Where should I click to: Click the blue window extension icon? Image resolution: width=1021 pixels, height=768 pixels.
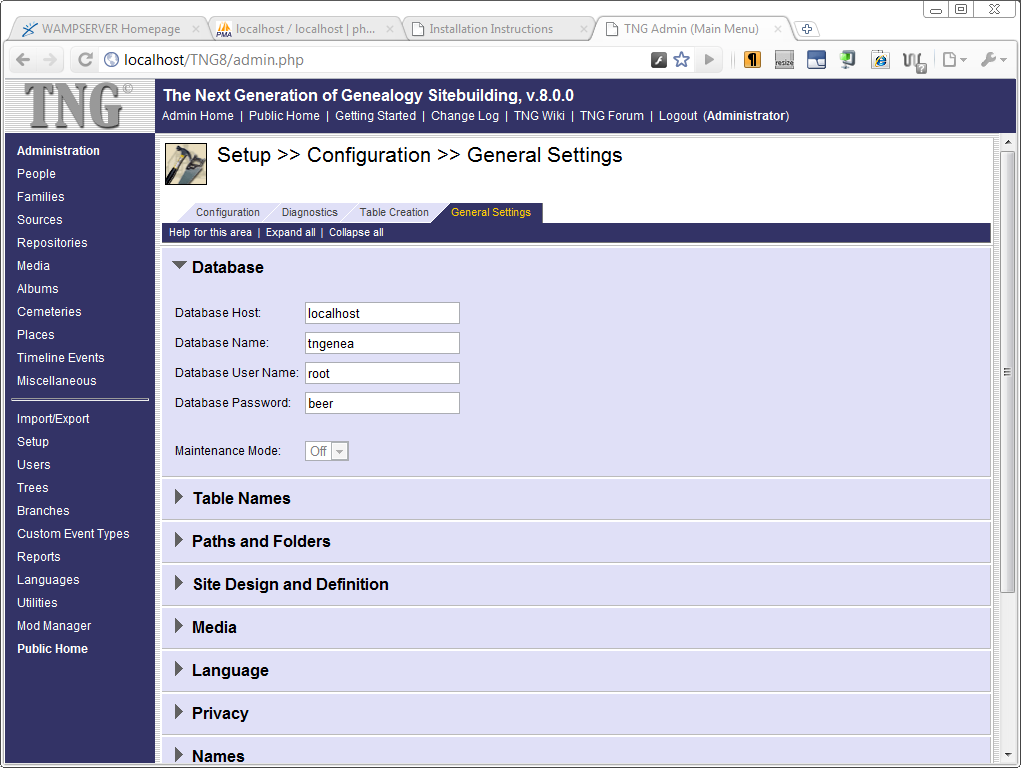(x=816, y=60)
